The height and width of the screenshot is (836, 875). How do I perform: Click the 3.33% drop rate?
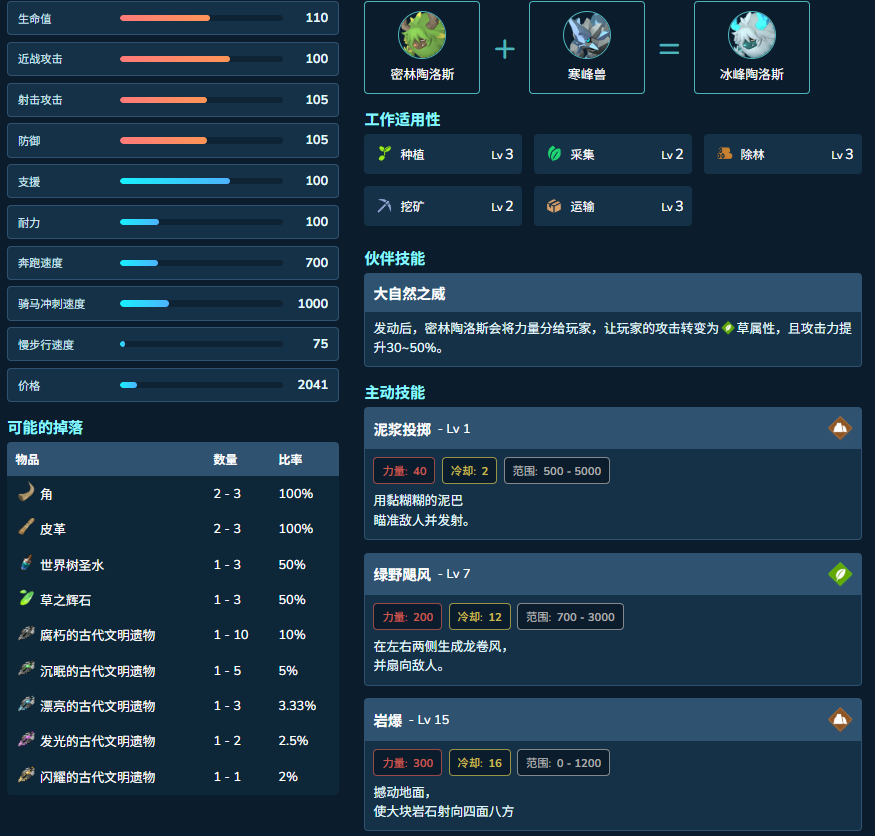tap(297, 705)
